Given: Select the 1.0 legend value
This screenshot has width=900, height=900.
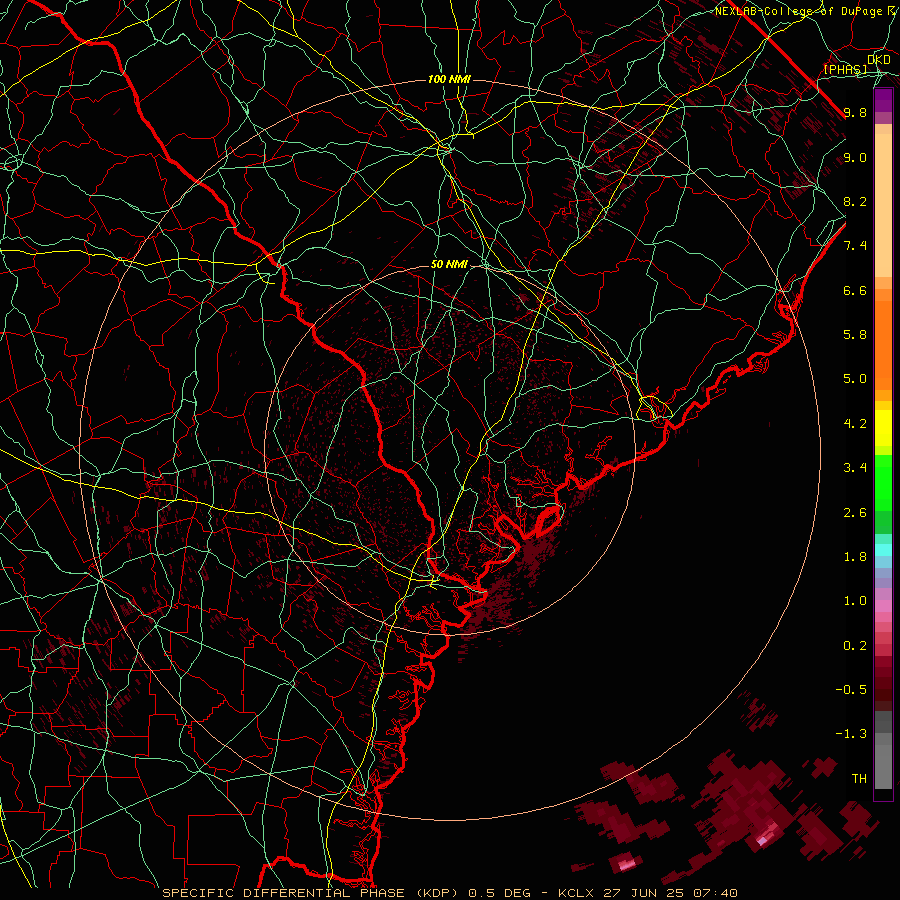Looking at the screenshot, I should tap(855, 601).
